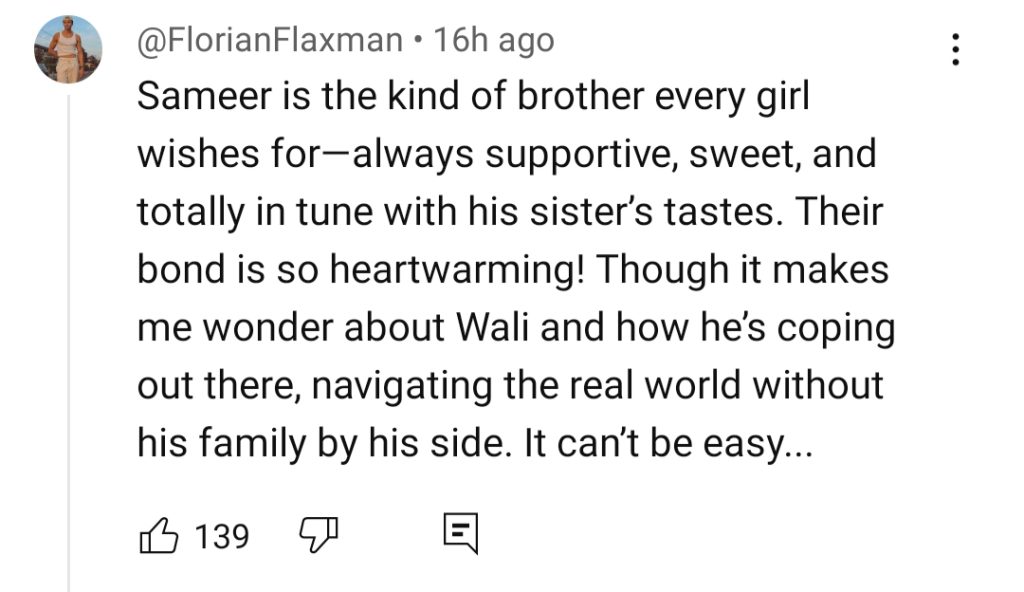1024x592 pixels.
Task: Click the 139 like count
Action: 221,537
